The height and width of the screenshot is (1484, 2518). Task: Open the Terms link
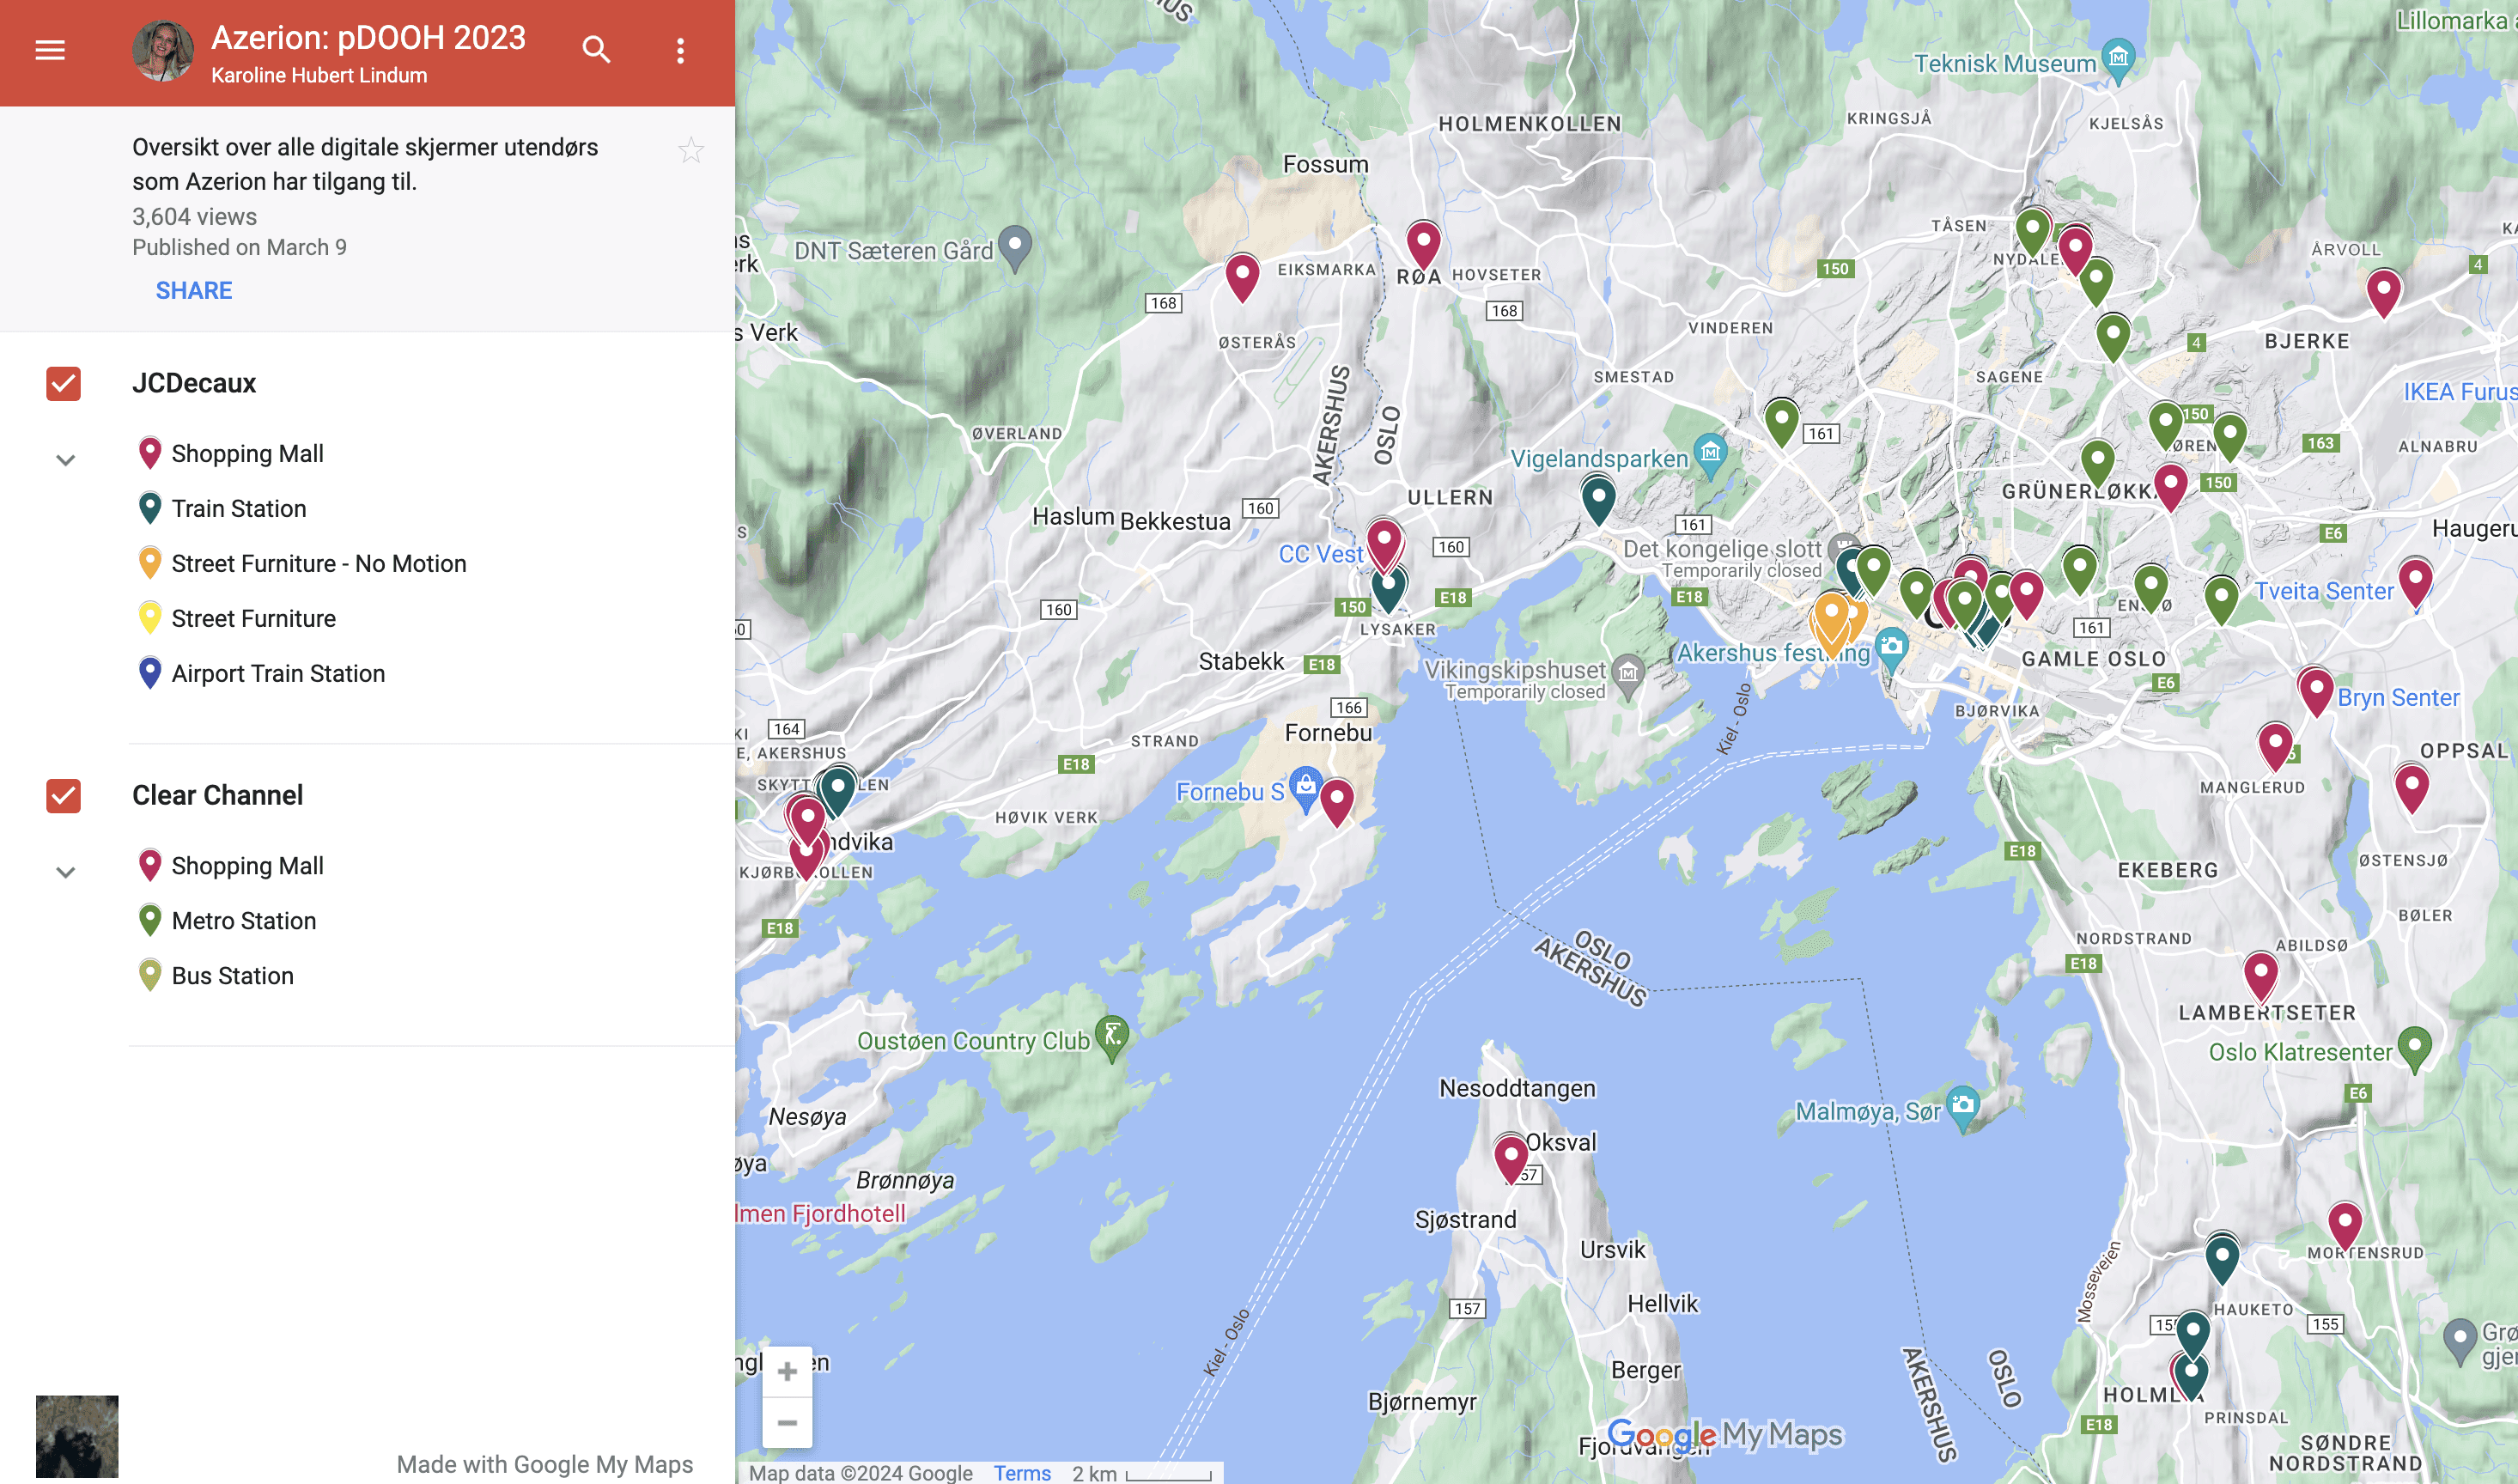coord(1022,1472)
